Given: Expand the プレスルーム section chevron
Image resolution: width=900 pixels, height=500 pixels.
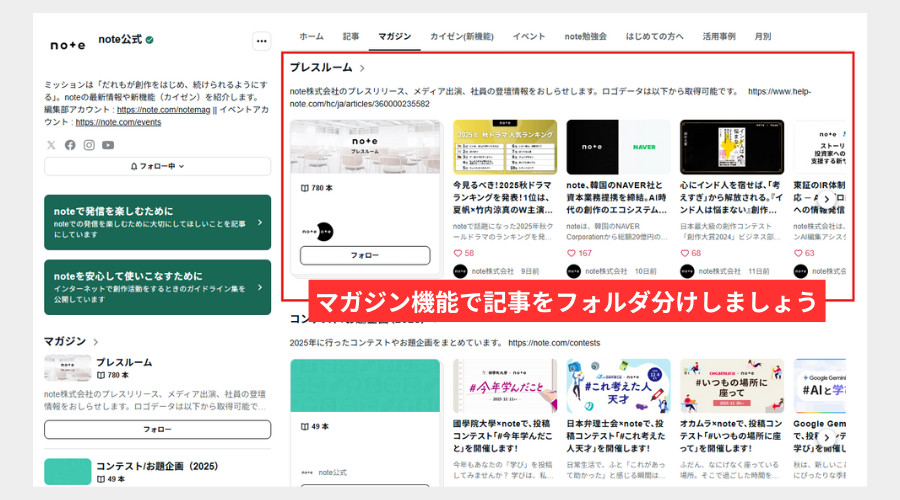Looking at the screenshot, I should [363, 68].
